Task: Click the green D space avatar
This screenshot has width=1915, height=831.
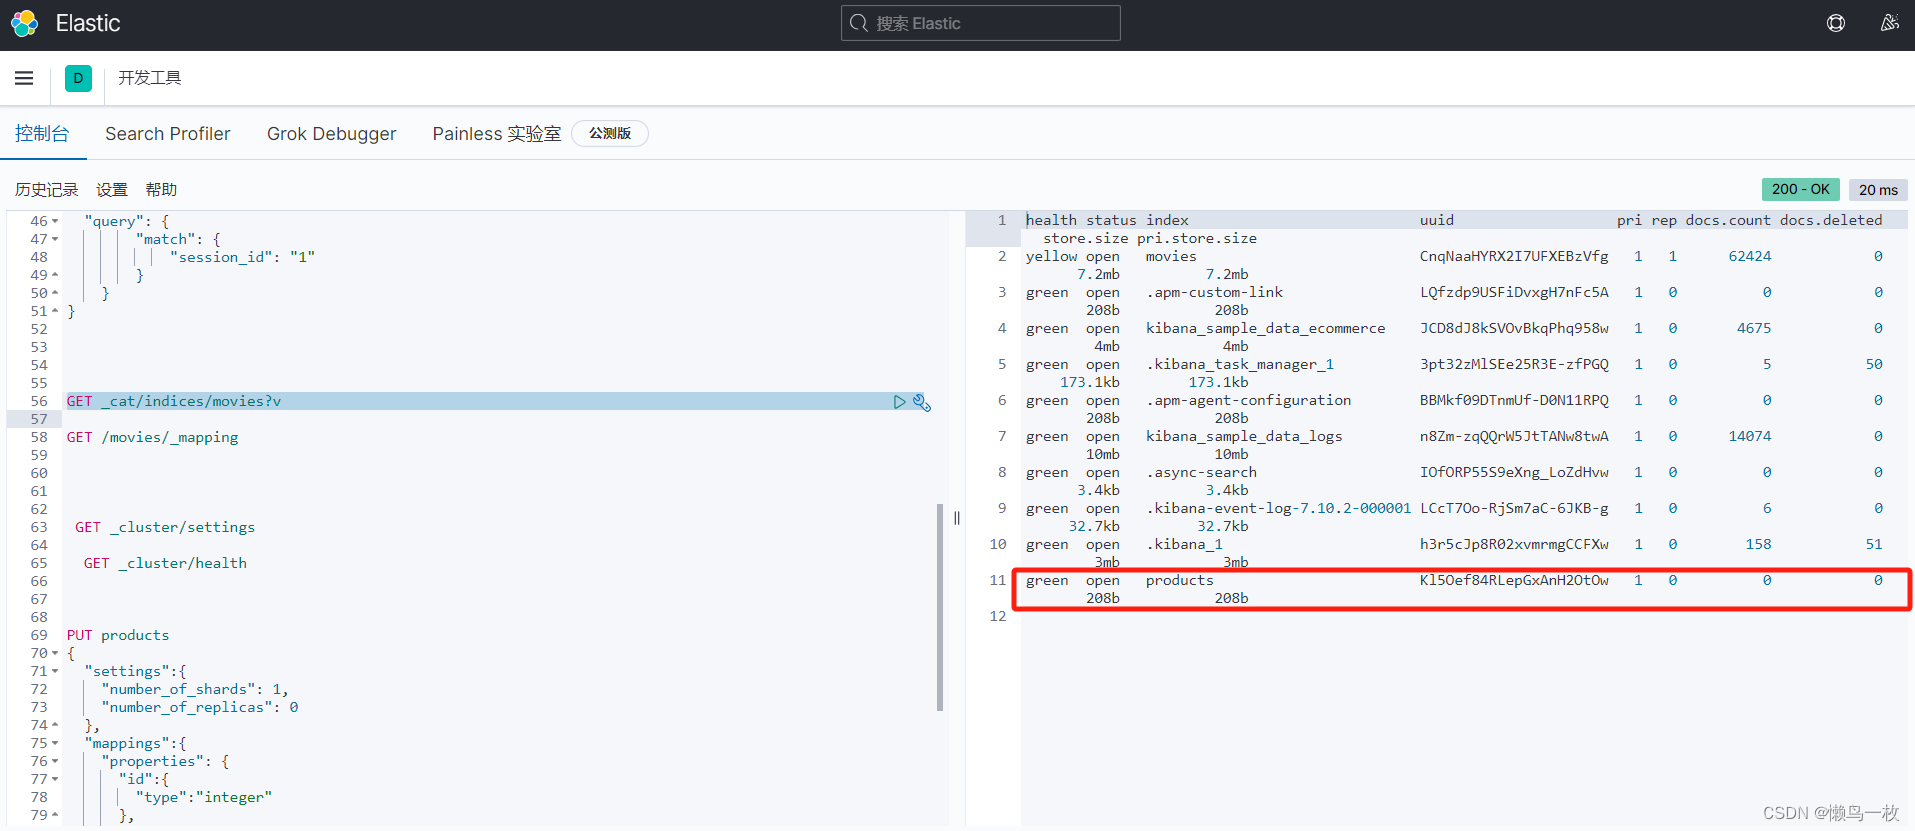Action: pos(78,78)
